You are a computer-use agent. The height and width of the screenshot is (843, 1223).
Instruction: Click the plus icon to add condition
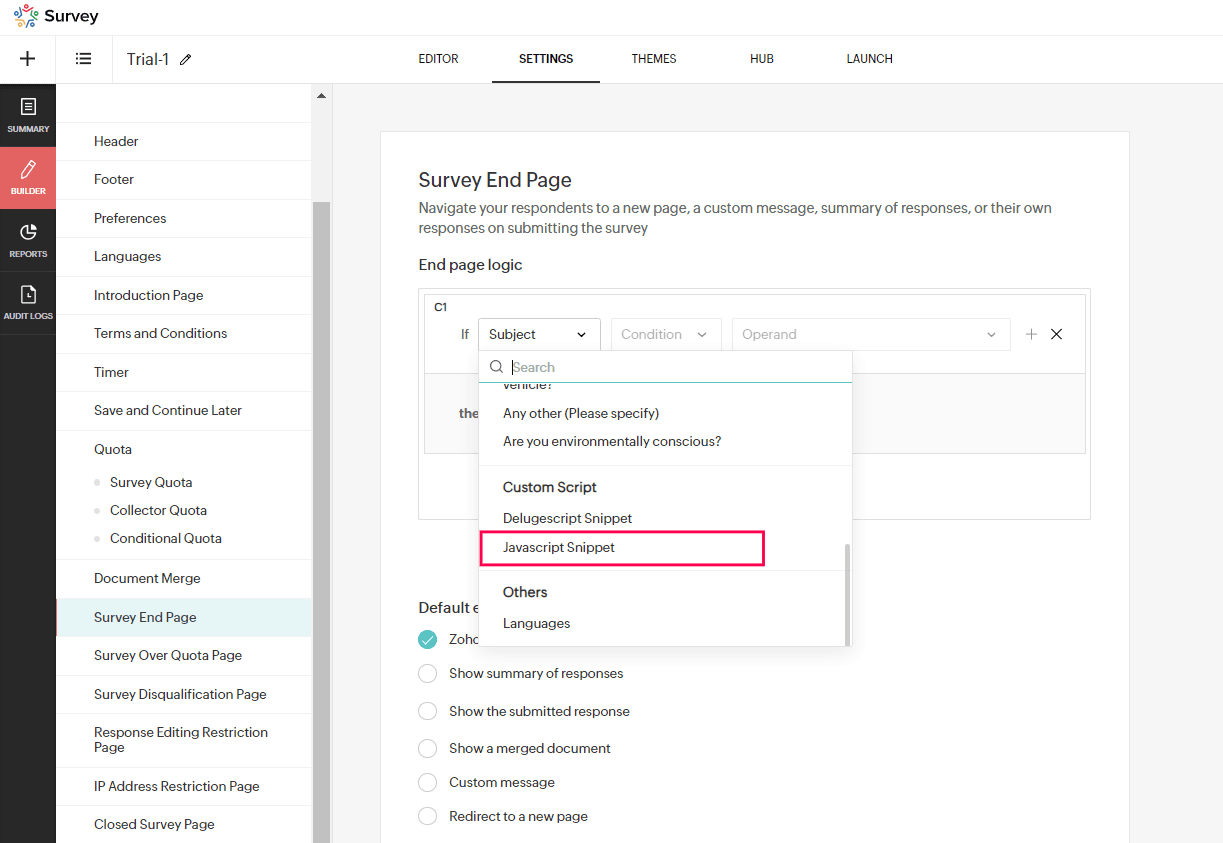coord(1031,334)
